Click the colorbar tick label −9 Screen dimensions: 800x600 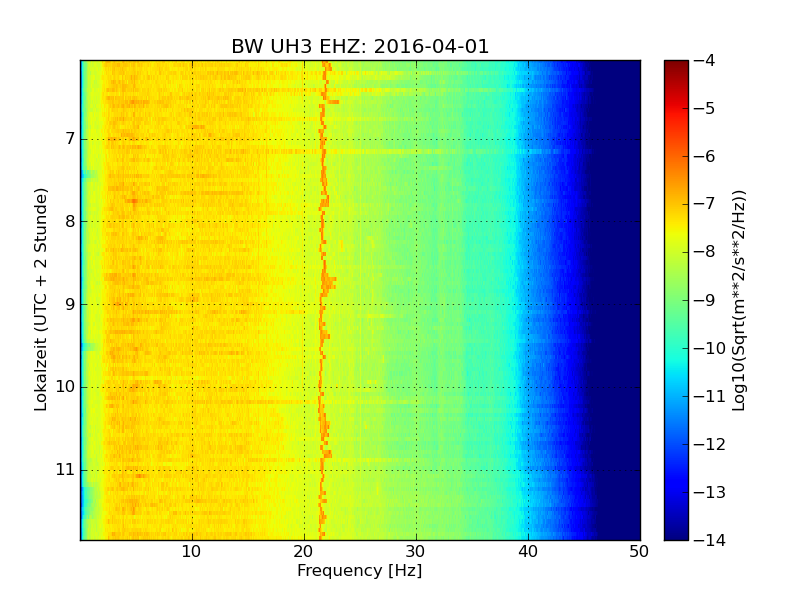pyautogui.click(x=704, y=300)
